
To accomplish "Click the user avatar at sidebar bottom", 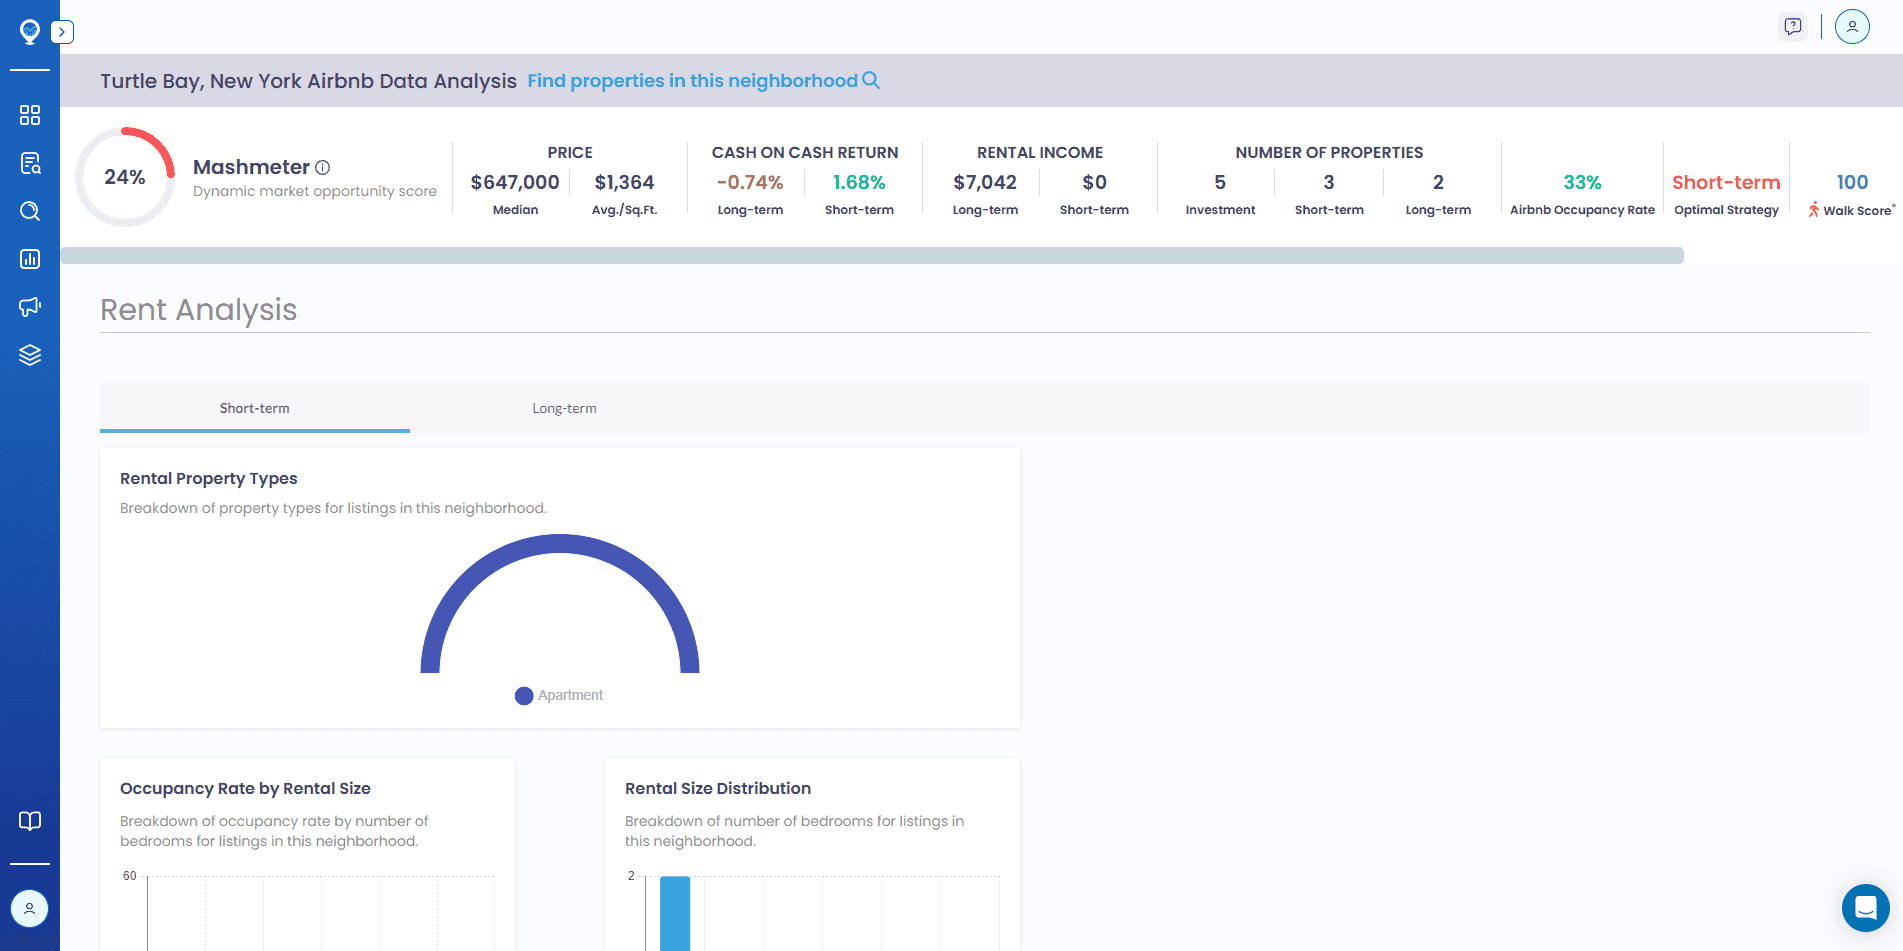I will (29, 909).
